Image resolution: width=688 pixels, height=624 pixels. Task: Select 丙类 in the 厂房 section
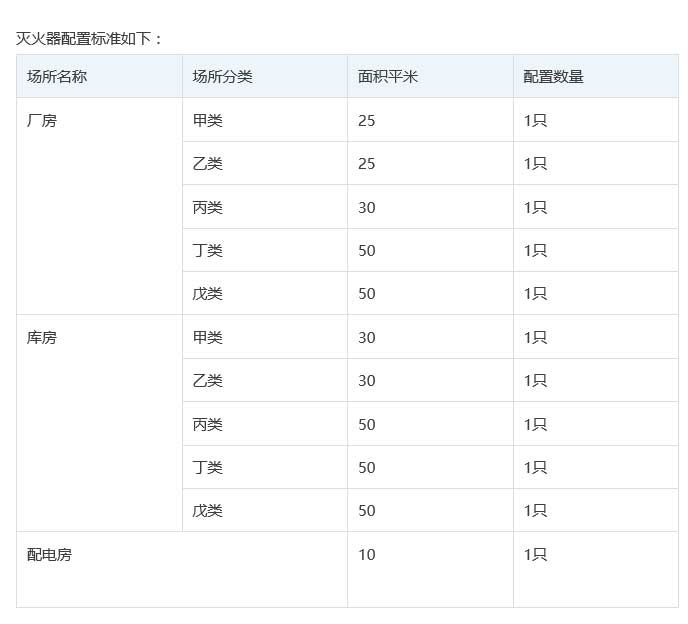point(207,207)
